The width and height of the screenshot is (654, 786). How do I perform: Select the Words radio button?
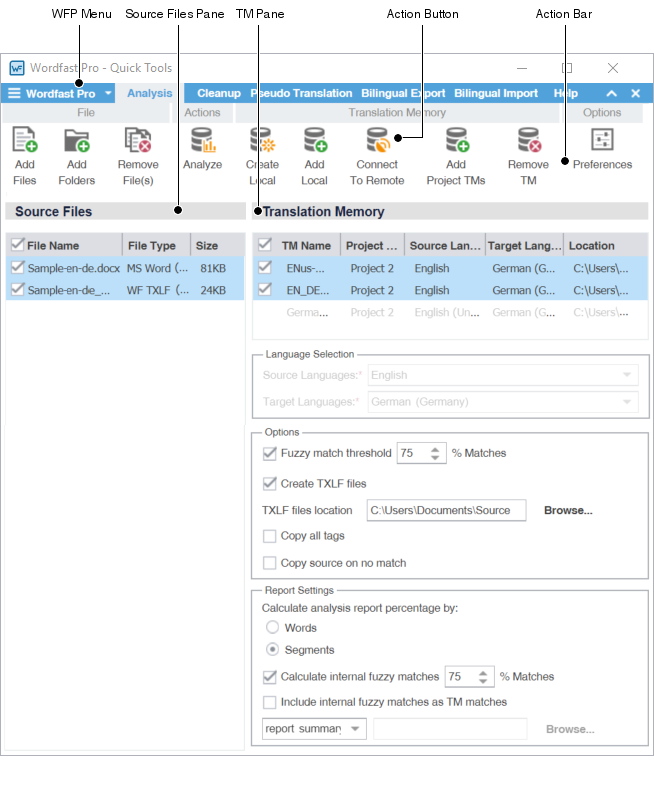pos(273,627)
